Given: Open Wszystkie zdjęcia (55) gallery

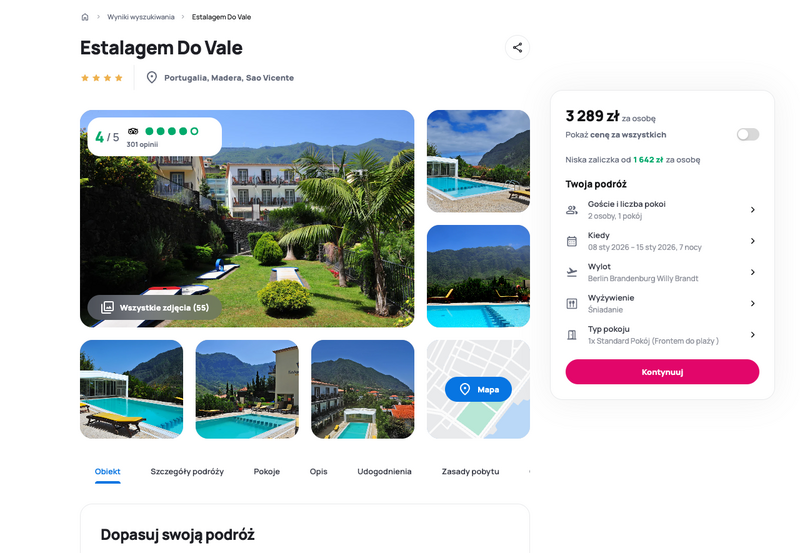Looking at the screenshot, I should pyautogui.click(x=155, y=308).
